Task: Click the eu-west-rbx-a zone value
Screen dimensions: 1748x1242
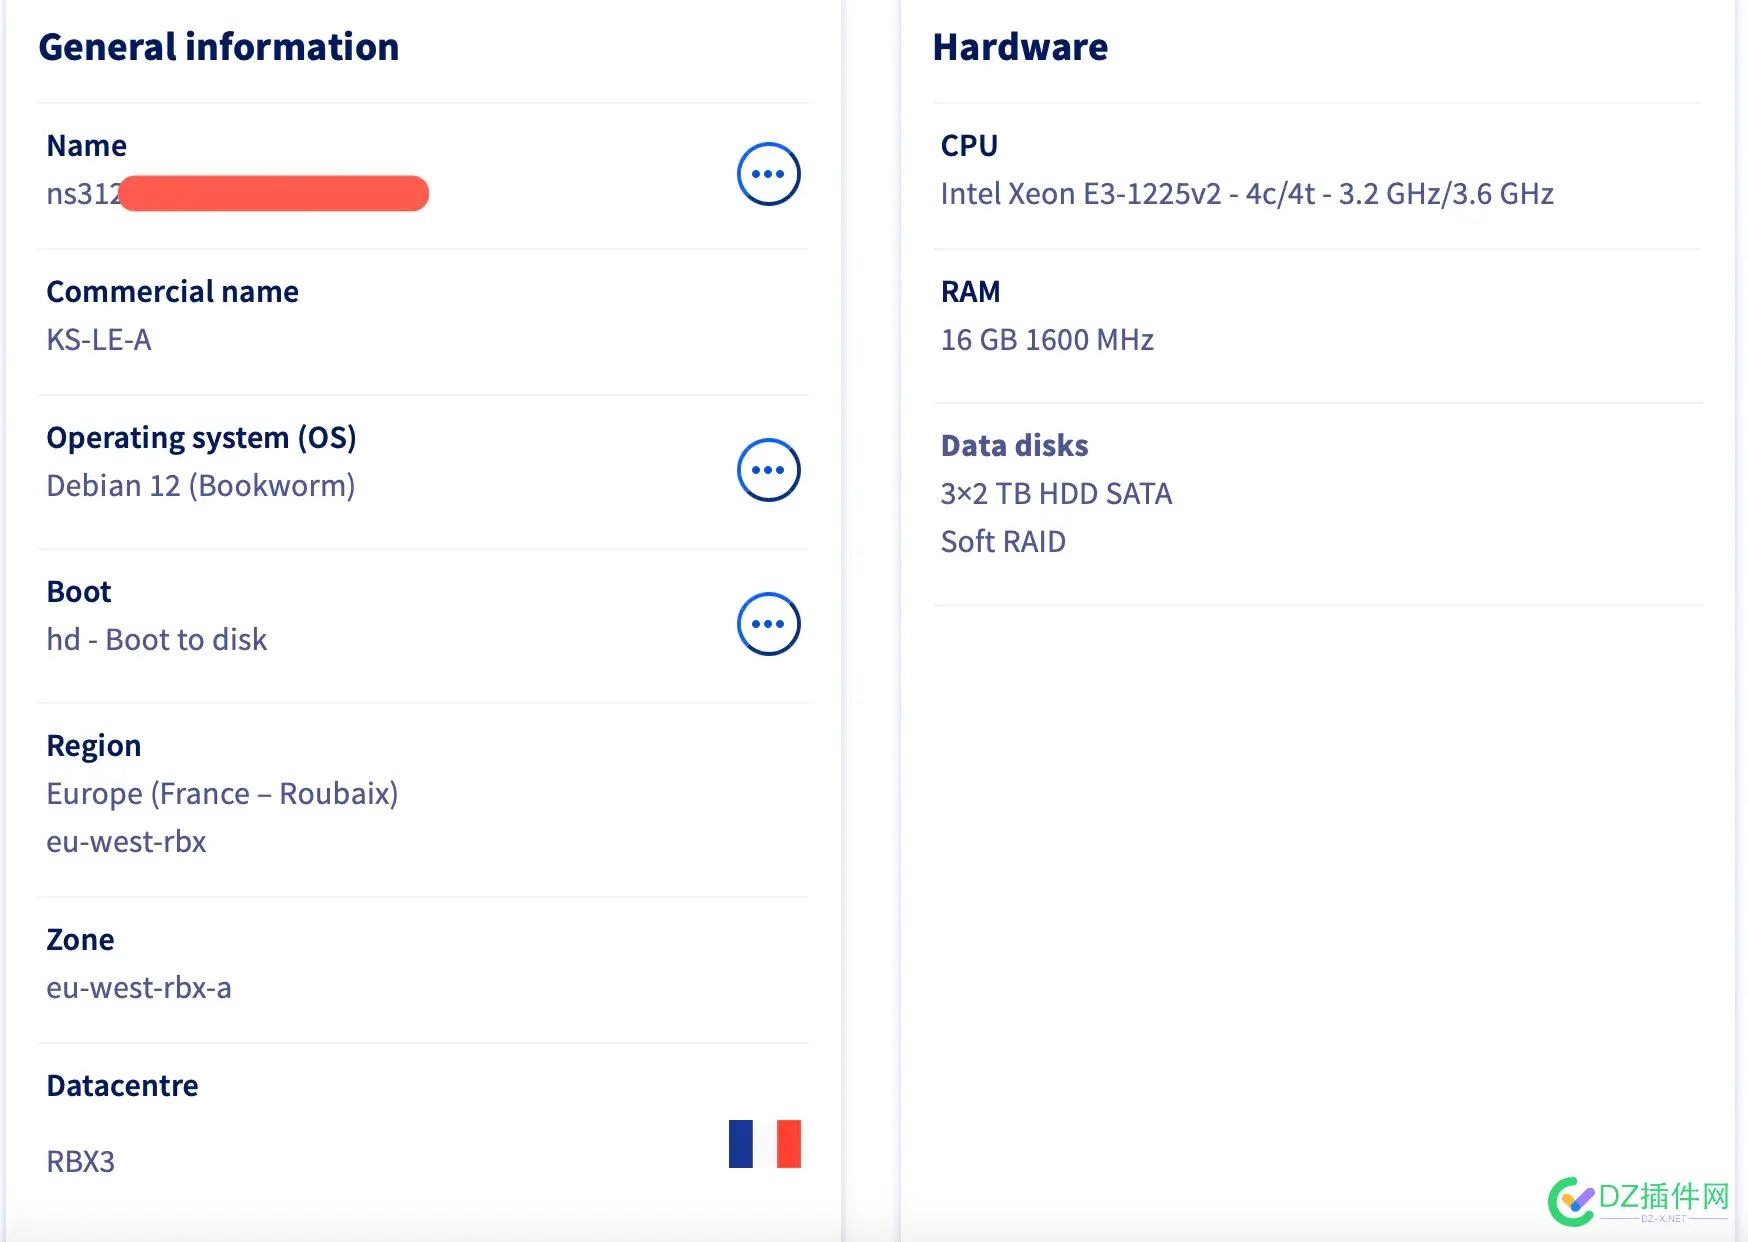Action: (x=139, y=988)
